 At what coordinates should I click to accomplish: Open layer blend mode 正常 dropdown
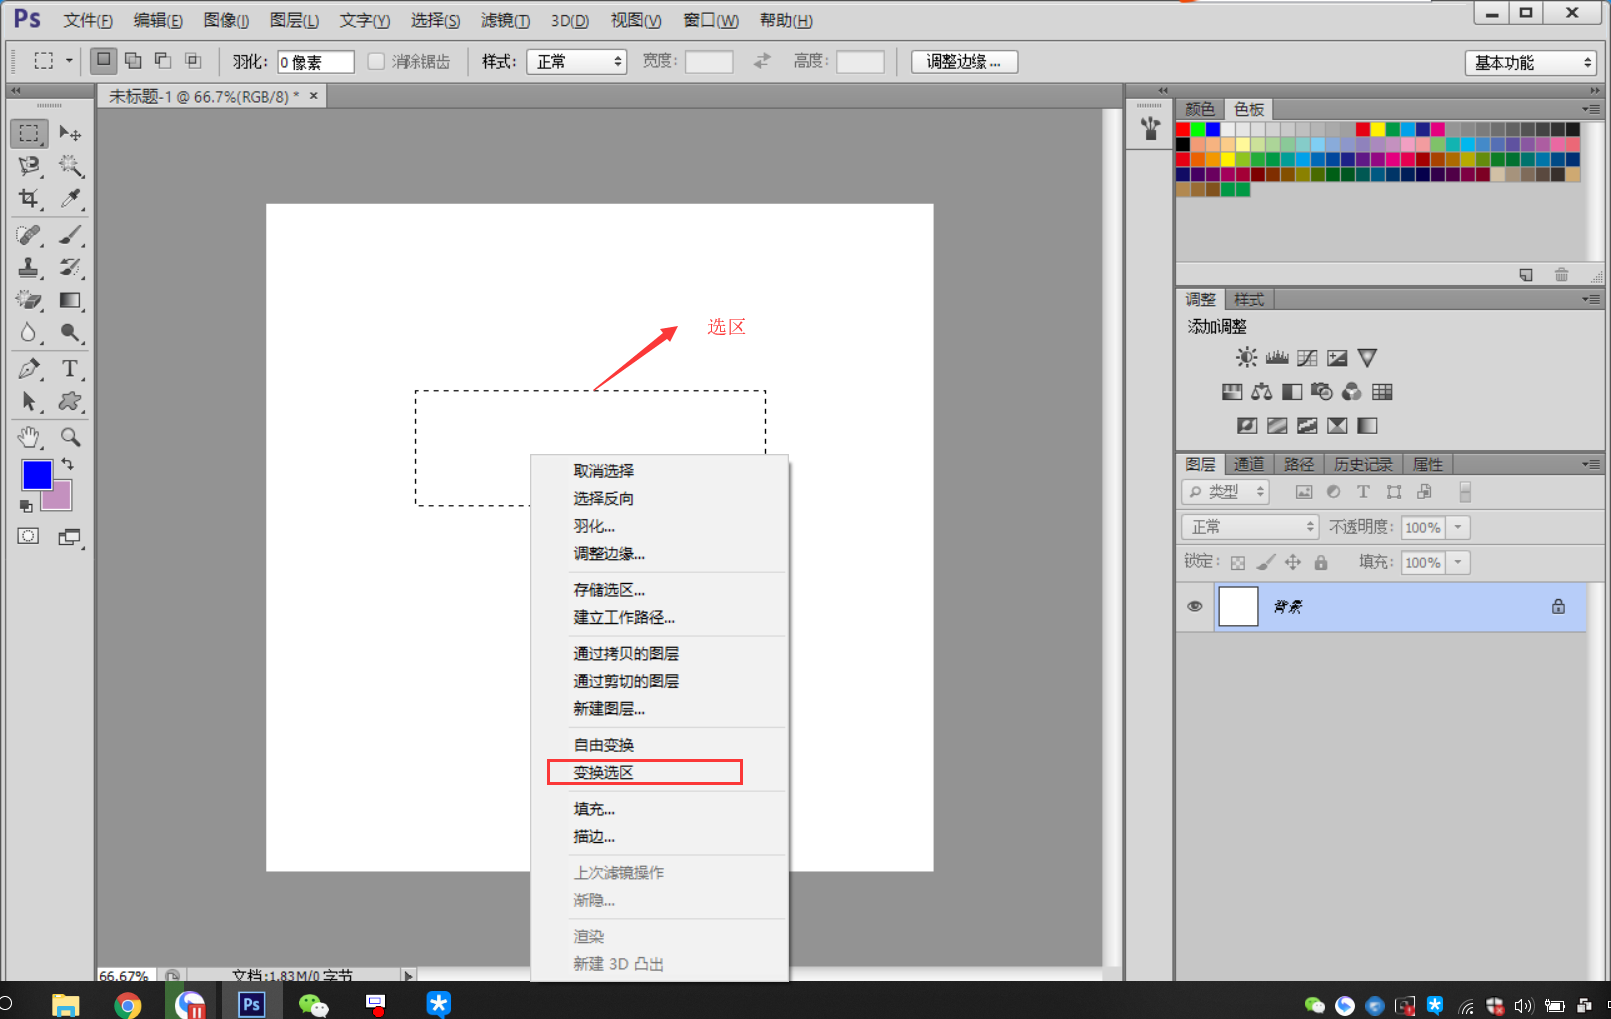click(1250, 527)
